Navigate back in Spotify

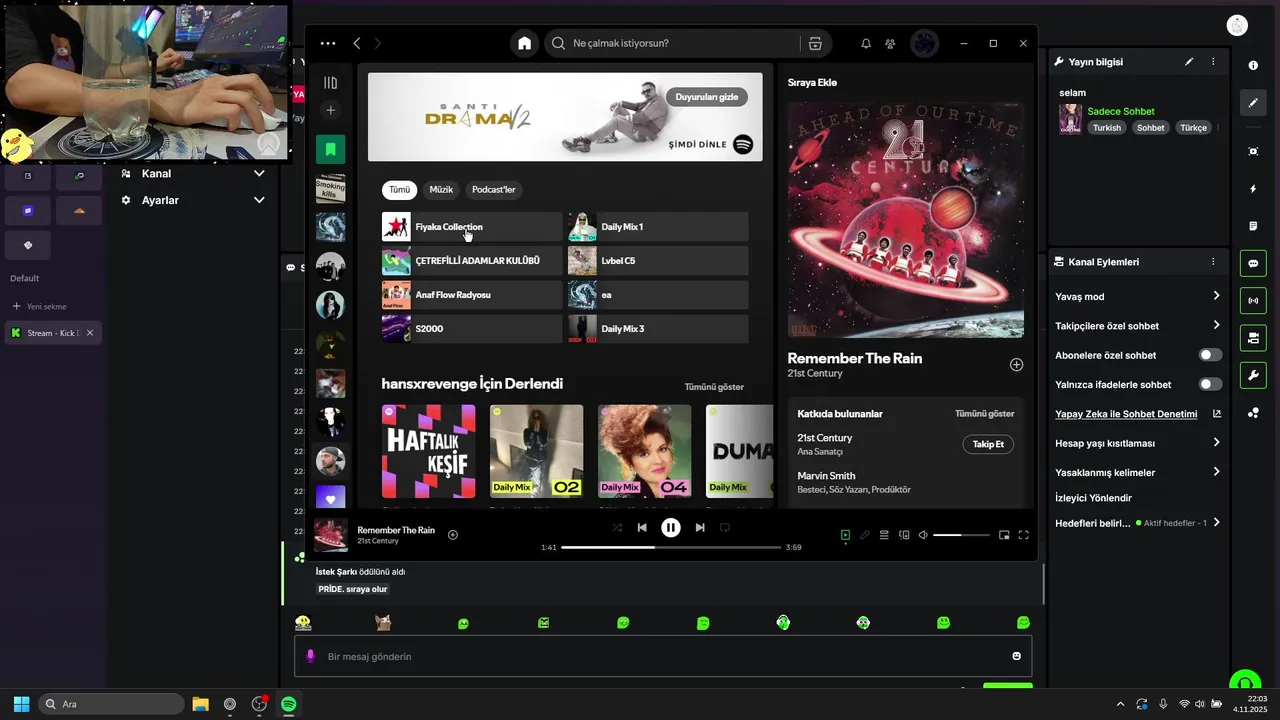click(x=357, y=44)
